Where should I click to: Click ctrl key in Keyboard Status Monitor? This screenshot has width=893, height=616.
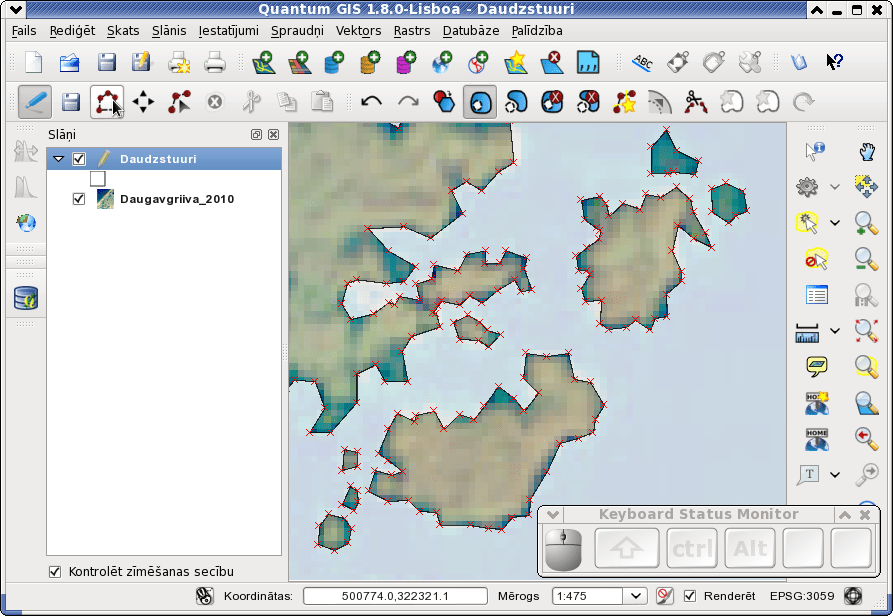[x=692, y=548]
